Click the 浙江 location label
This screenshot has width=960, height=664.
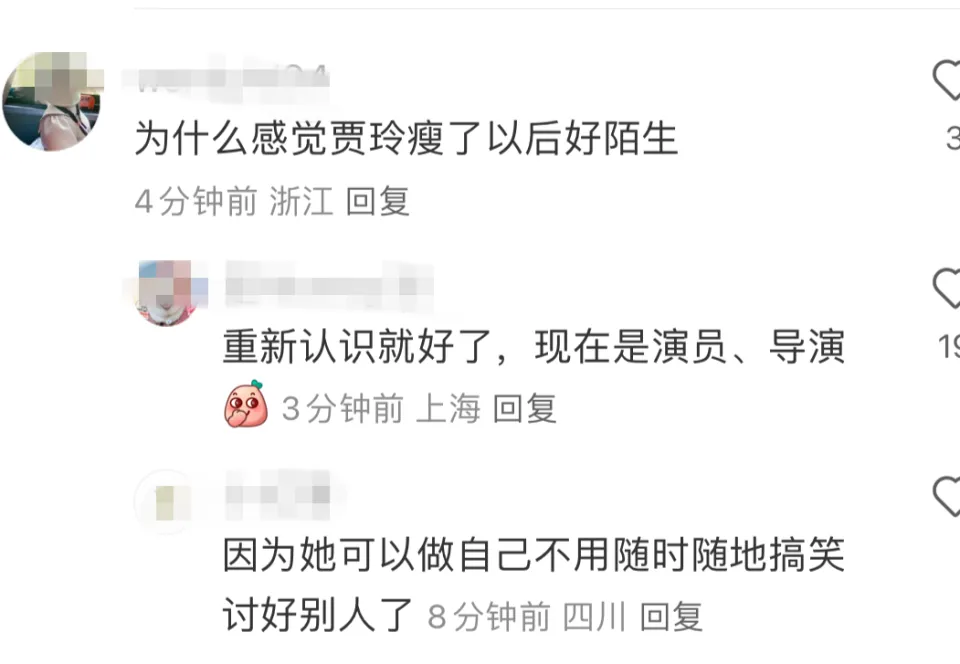coord(301,201)
